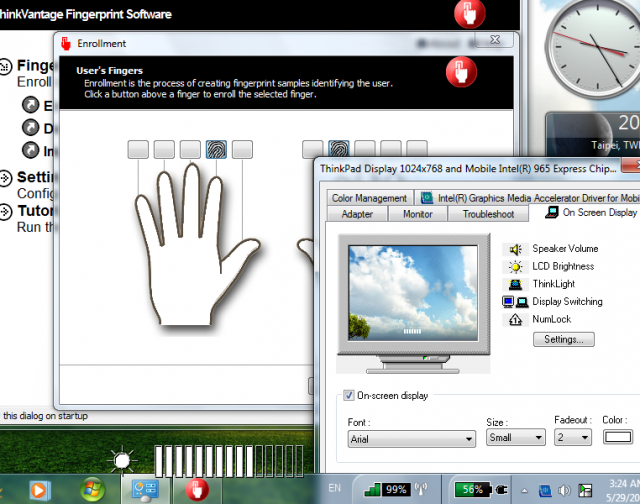Click red fingerprint logo in ThinkVantage title bar
This screenshot has width=640, height=504.
coord(469,14)
